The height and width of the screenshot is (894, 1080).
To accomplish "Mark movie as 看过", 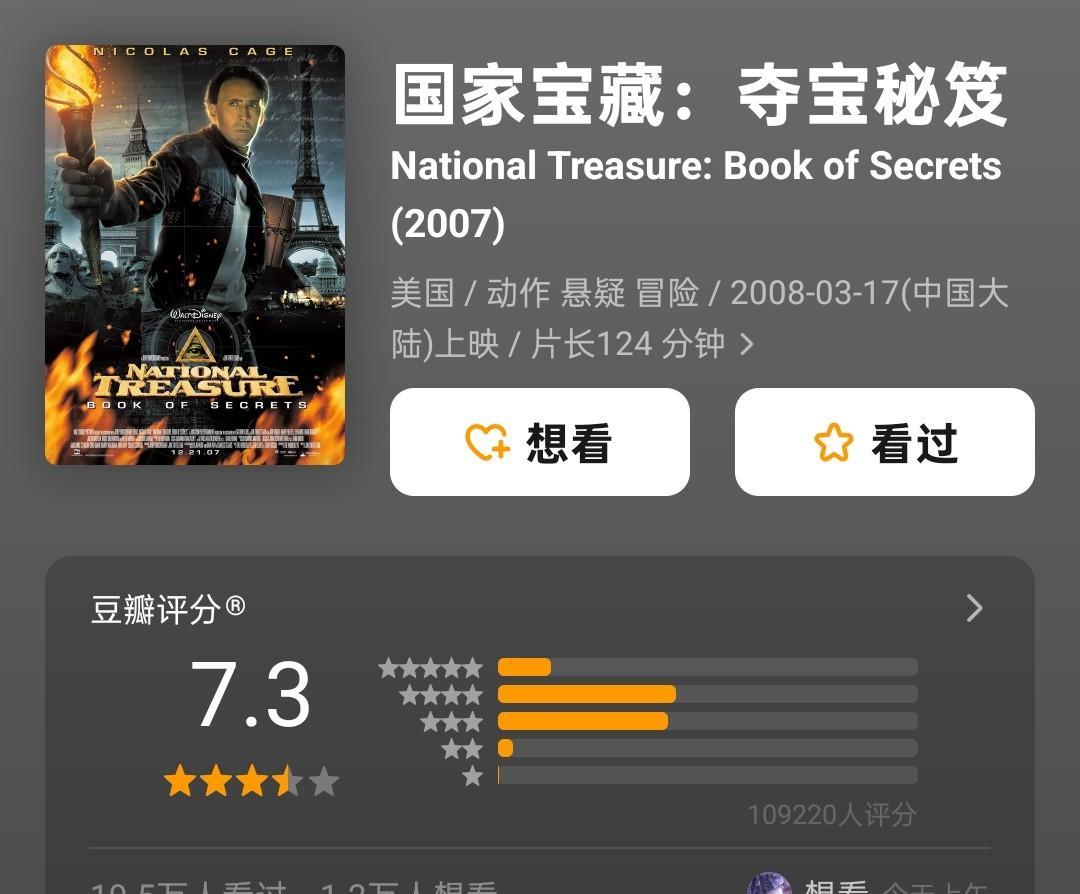I will coord(885,441).
